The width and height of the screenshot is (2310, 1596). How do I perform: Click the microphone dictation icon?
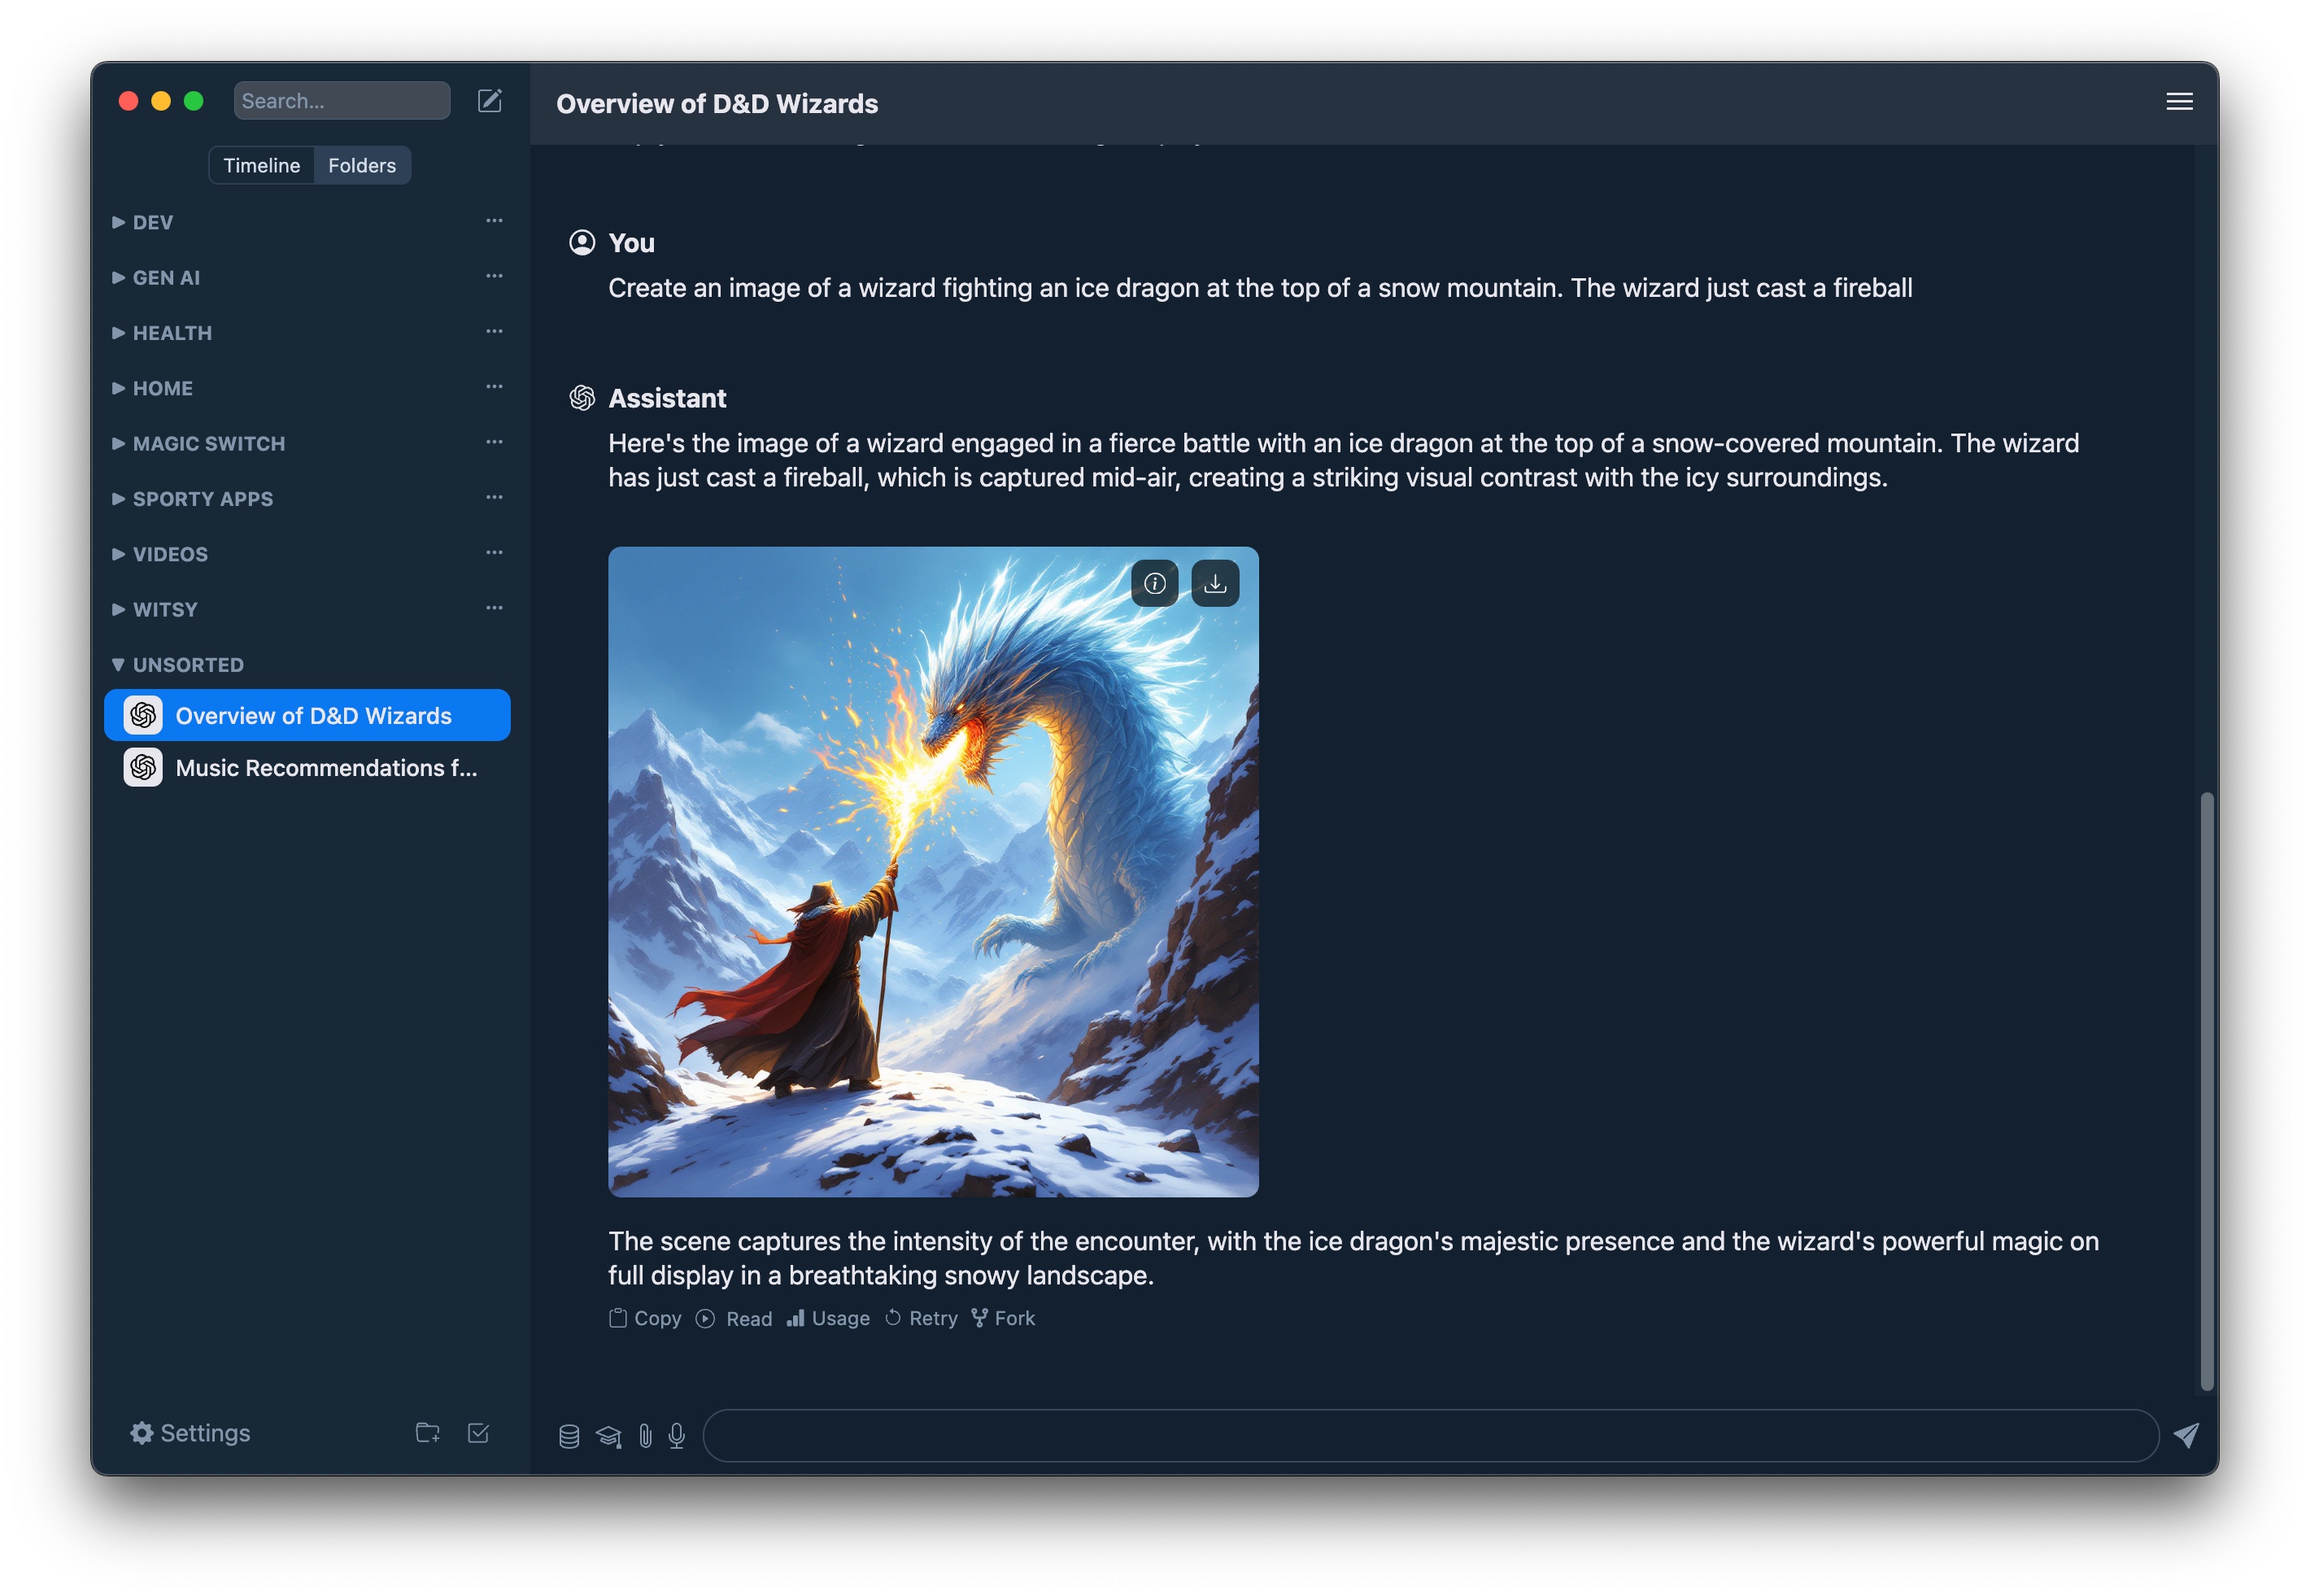click(x=677, y=1436)
